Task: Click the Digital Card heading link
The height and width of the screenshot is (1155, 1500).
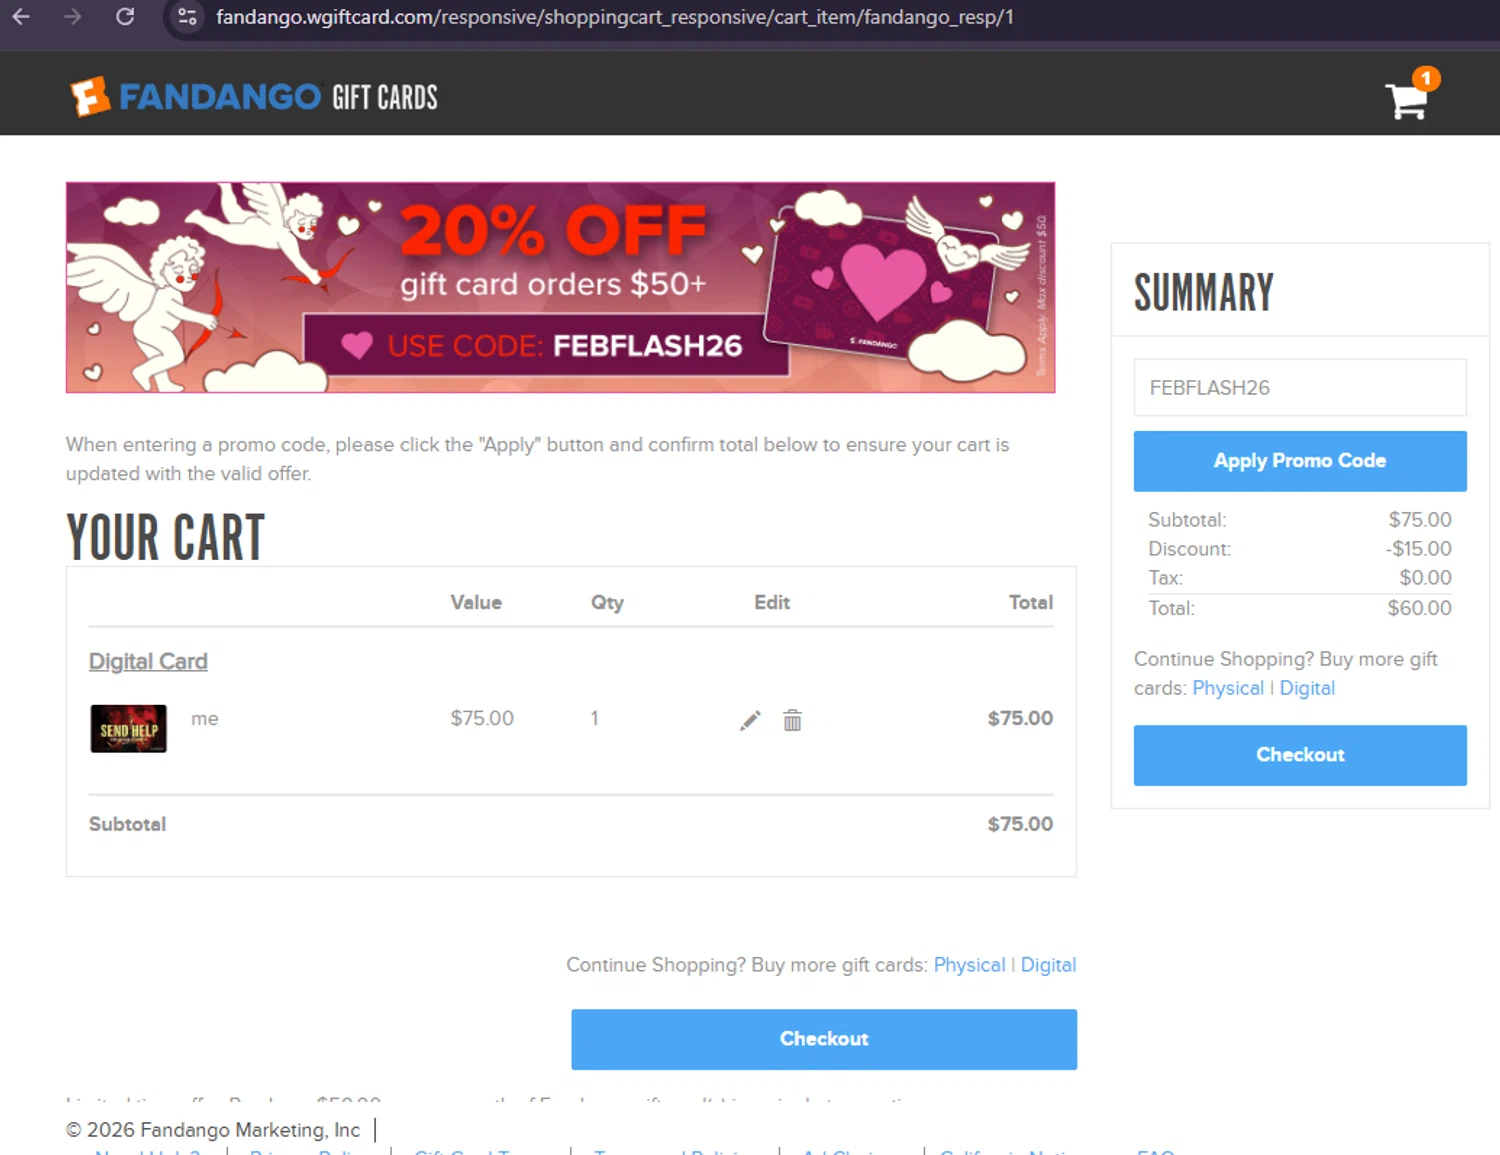Action: point(148,661)
